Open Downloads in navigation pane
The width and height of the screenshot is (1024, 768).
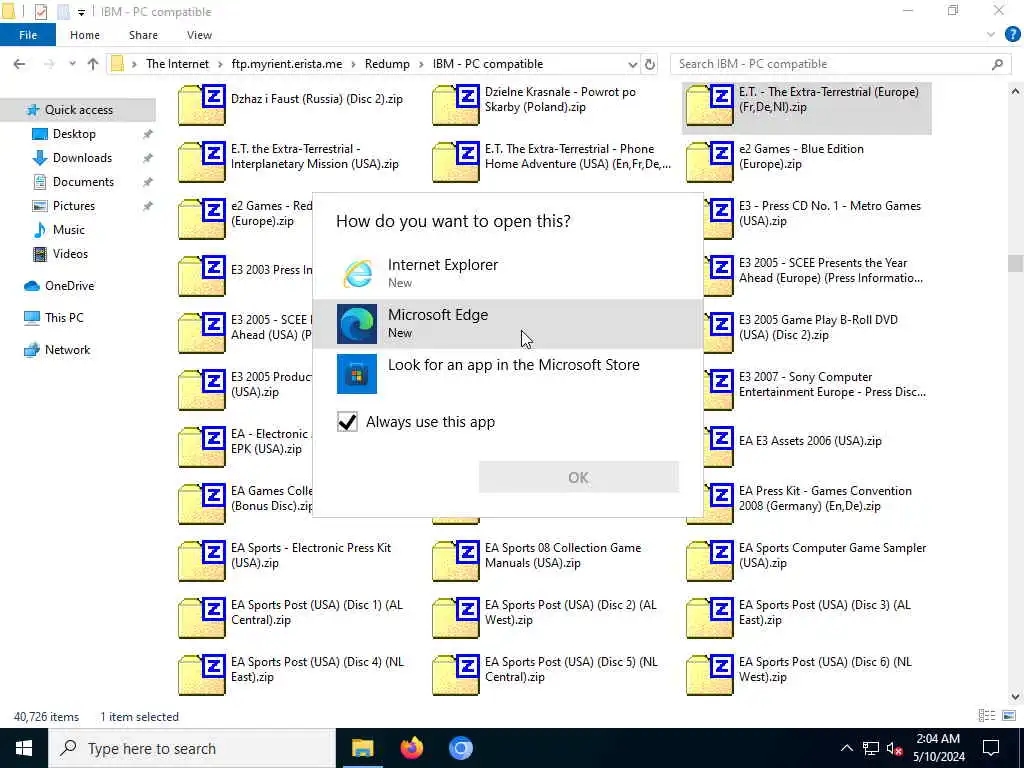(x=82, y=158)
